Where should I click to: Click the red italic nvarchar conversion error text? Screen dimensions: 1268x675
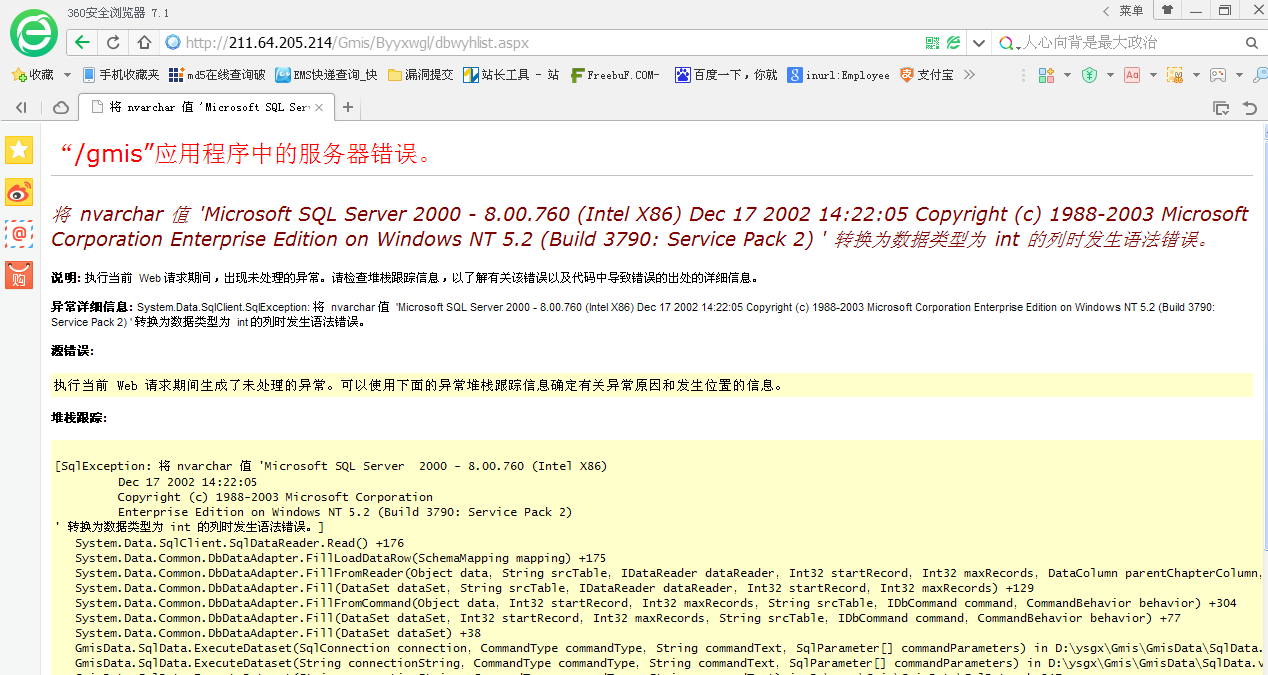(x=650, y=226)
